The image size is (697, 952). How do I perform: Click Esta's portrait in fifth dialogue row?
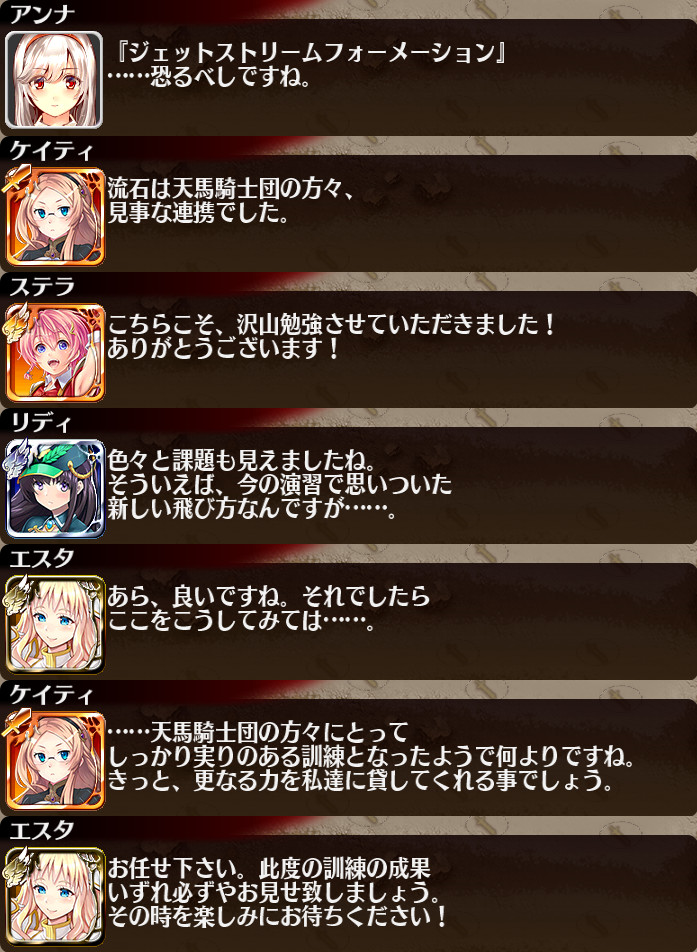54,624
